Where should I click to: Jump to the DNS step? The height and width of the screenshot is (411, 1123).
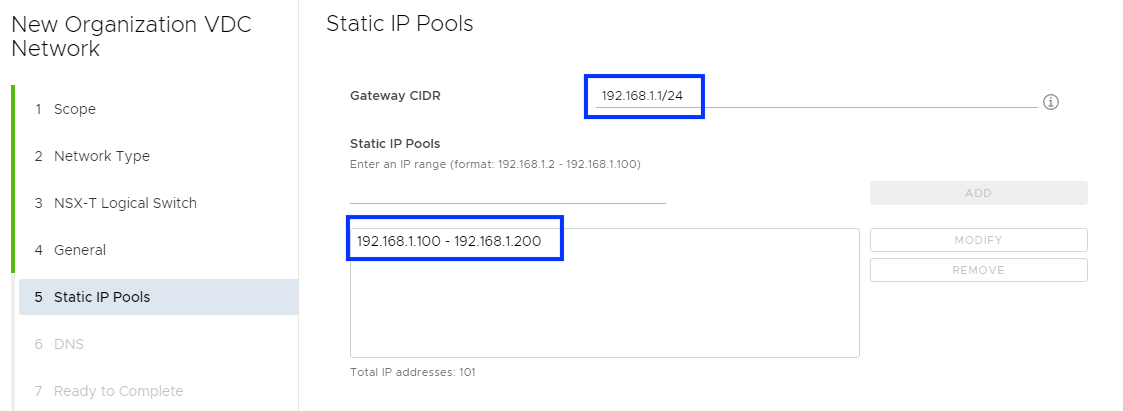69,344
